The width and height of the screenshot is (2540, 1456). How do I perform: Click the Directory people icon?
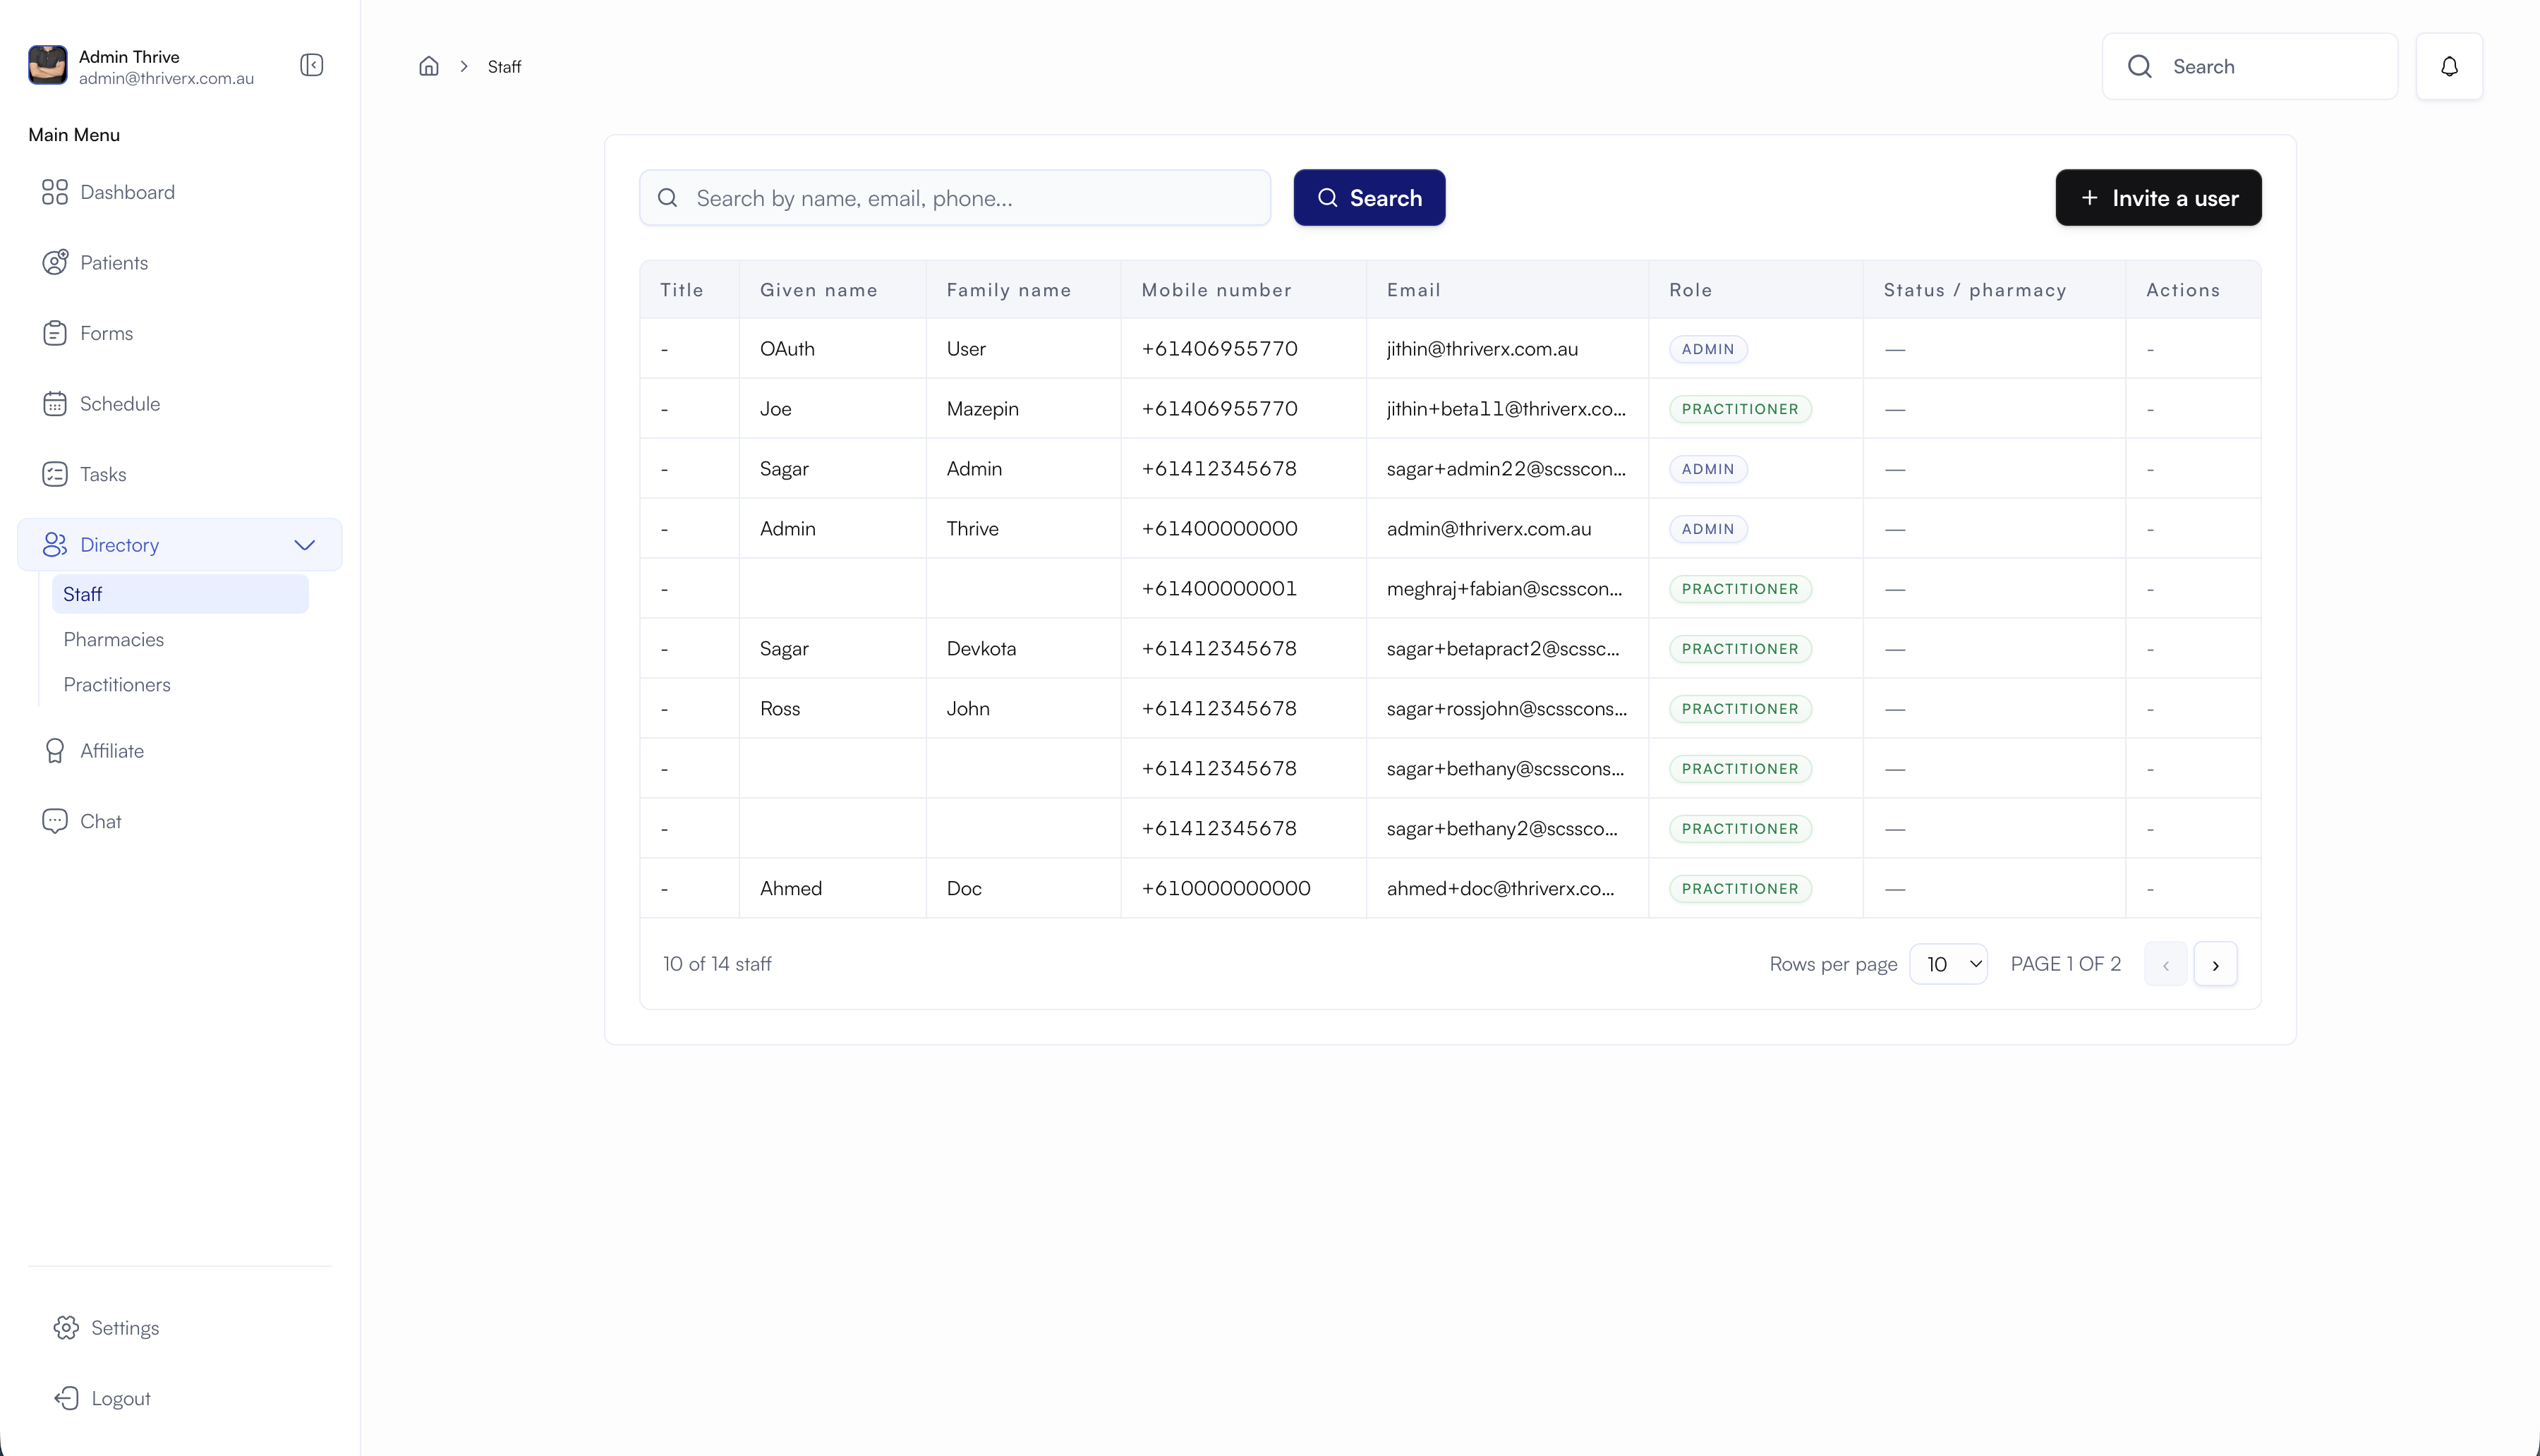(55, 544)
